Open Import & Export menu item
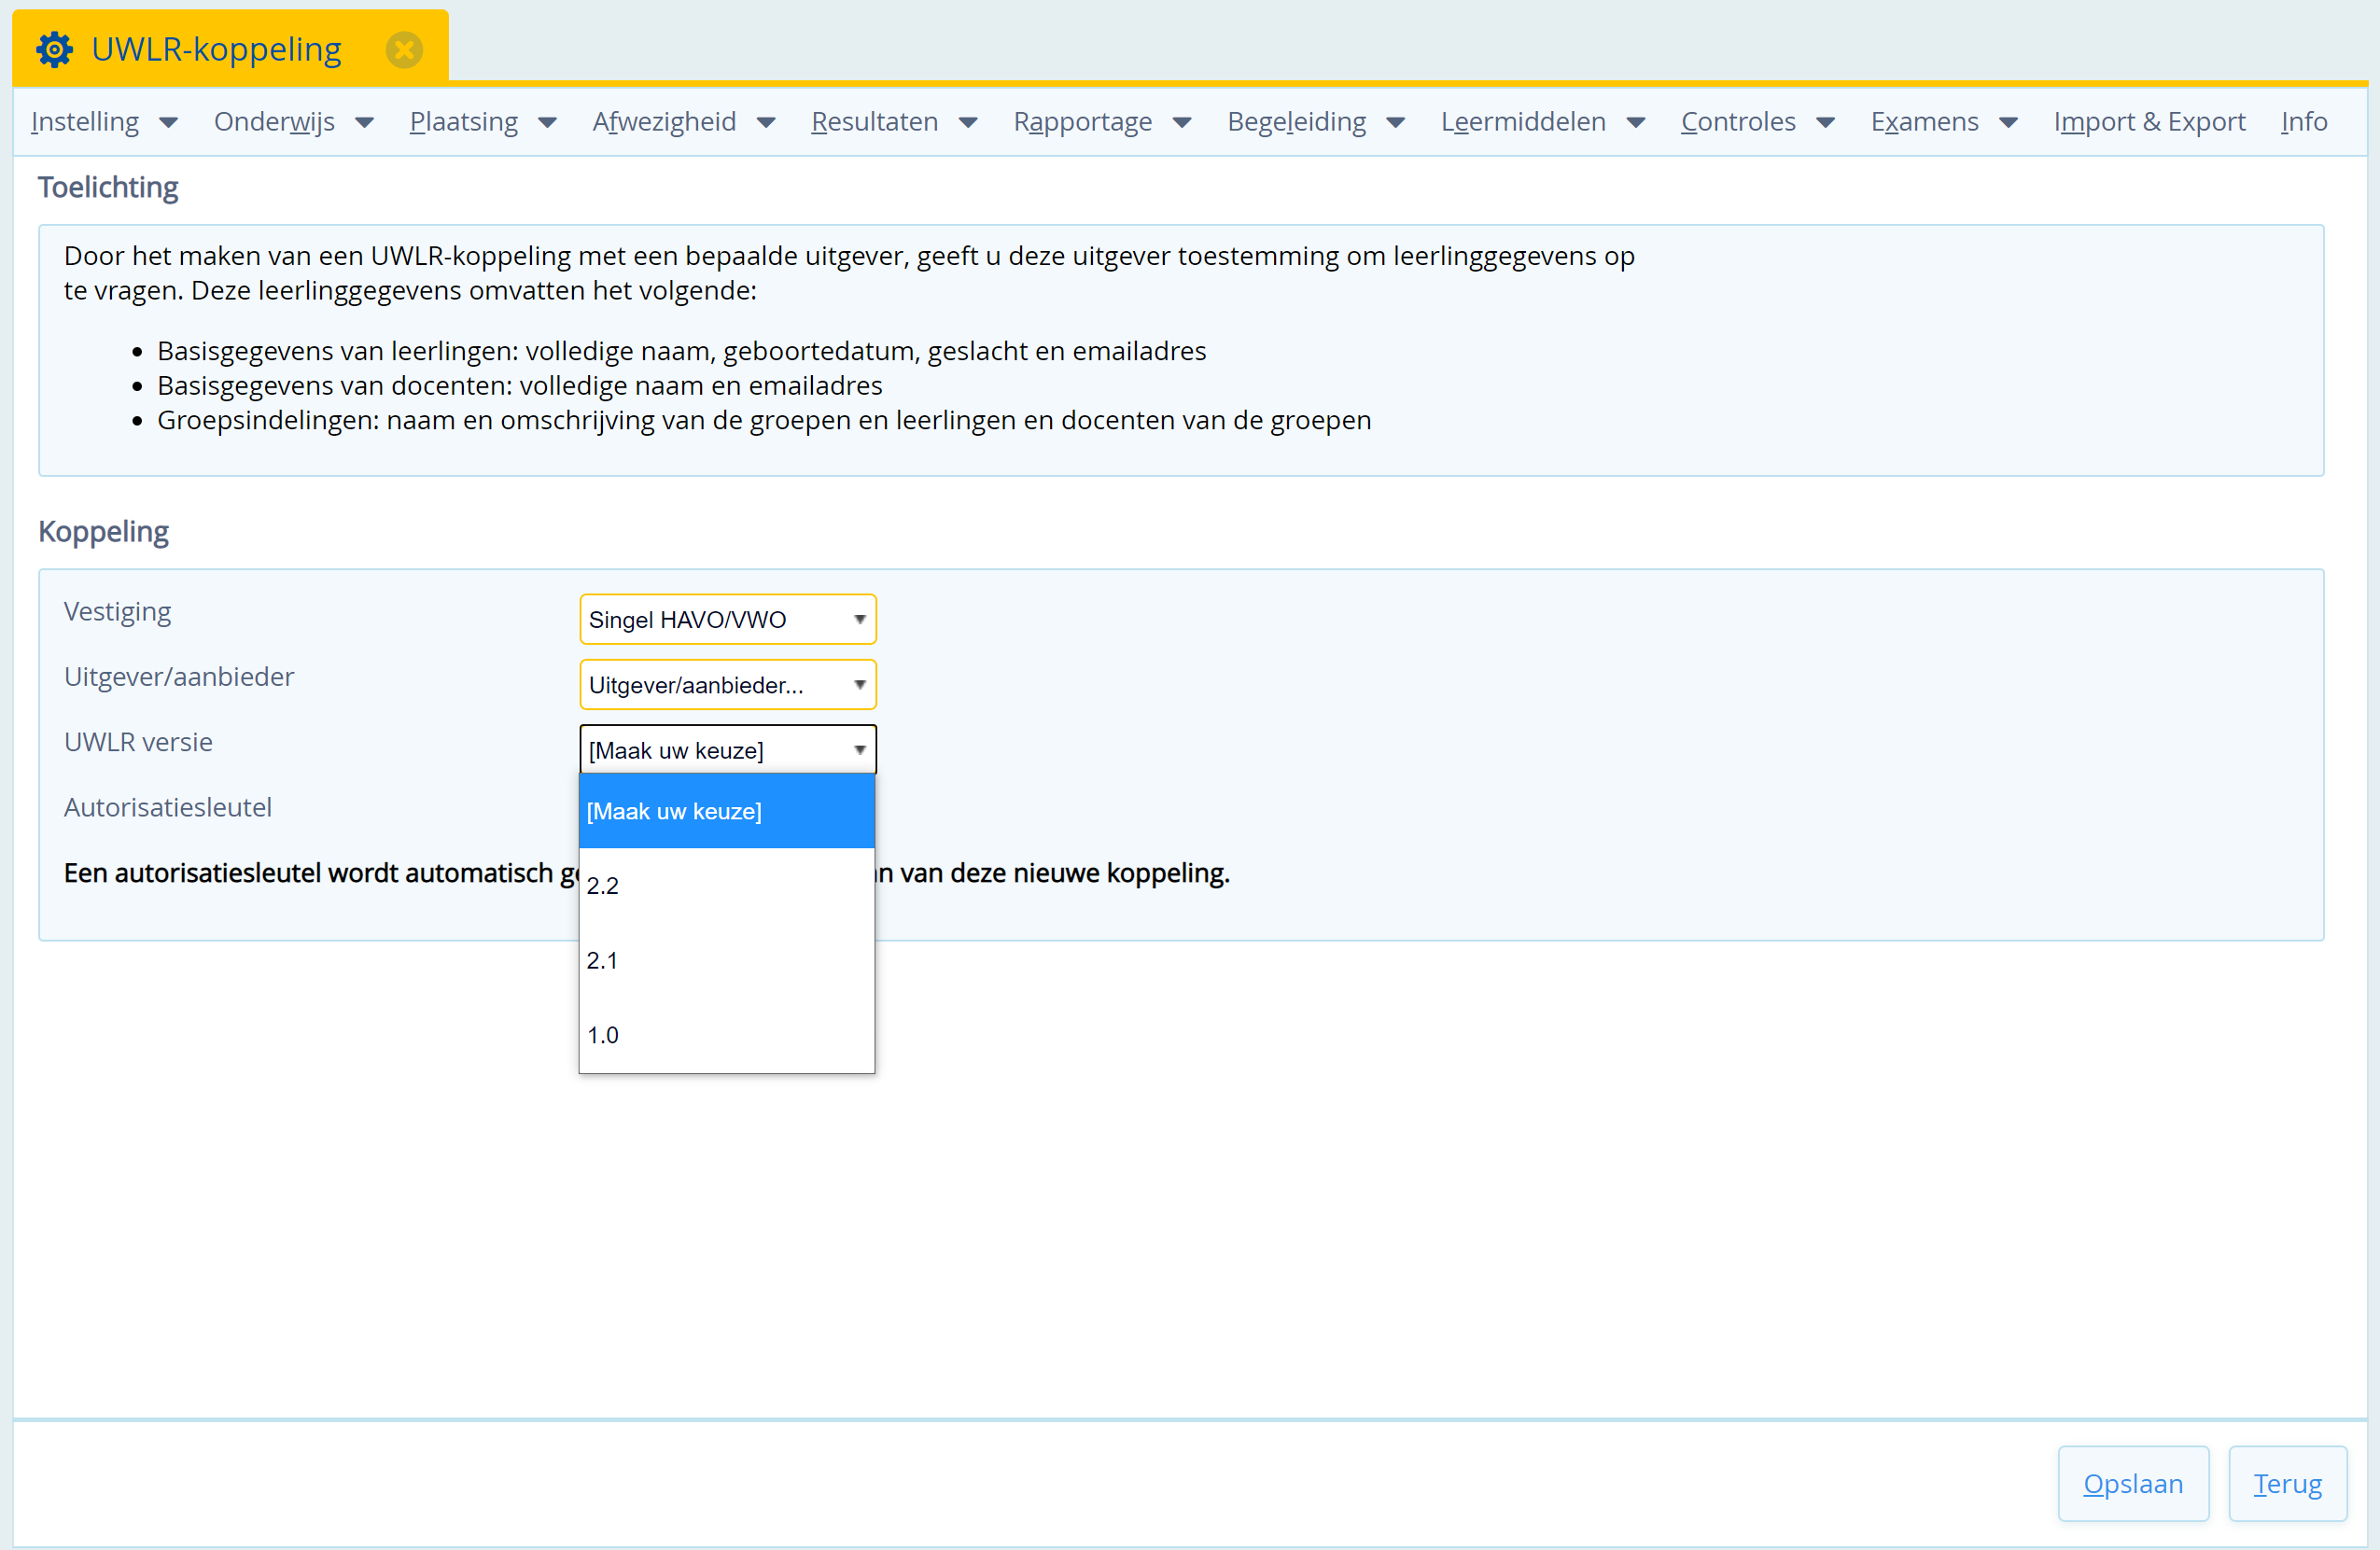Viewport: 2380px width, 1550px height. pyautogui.click(x=2149, y=122)
